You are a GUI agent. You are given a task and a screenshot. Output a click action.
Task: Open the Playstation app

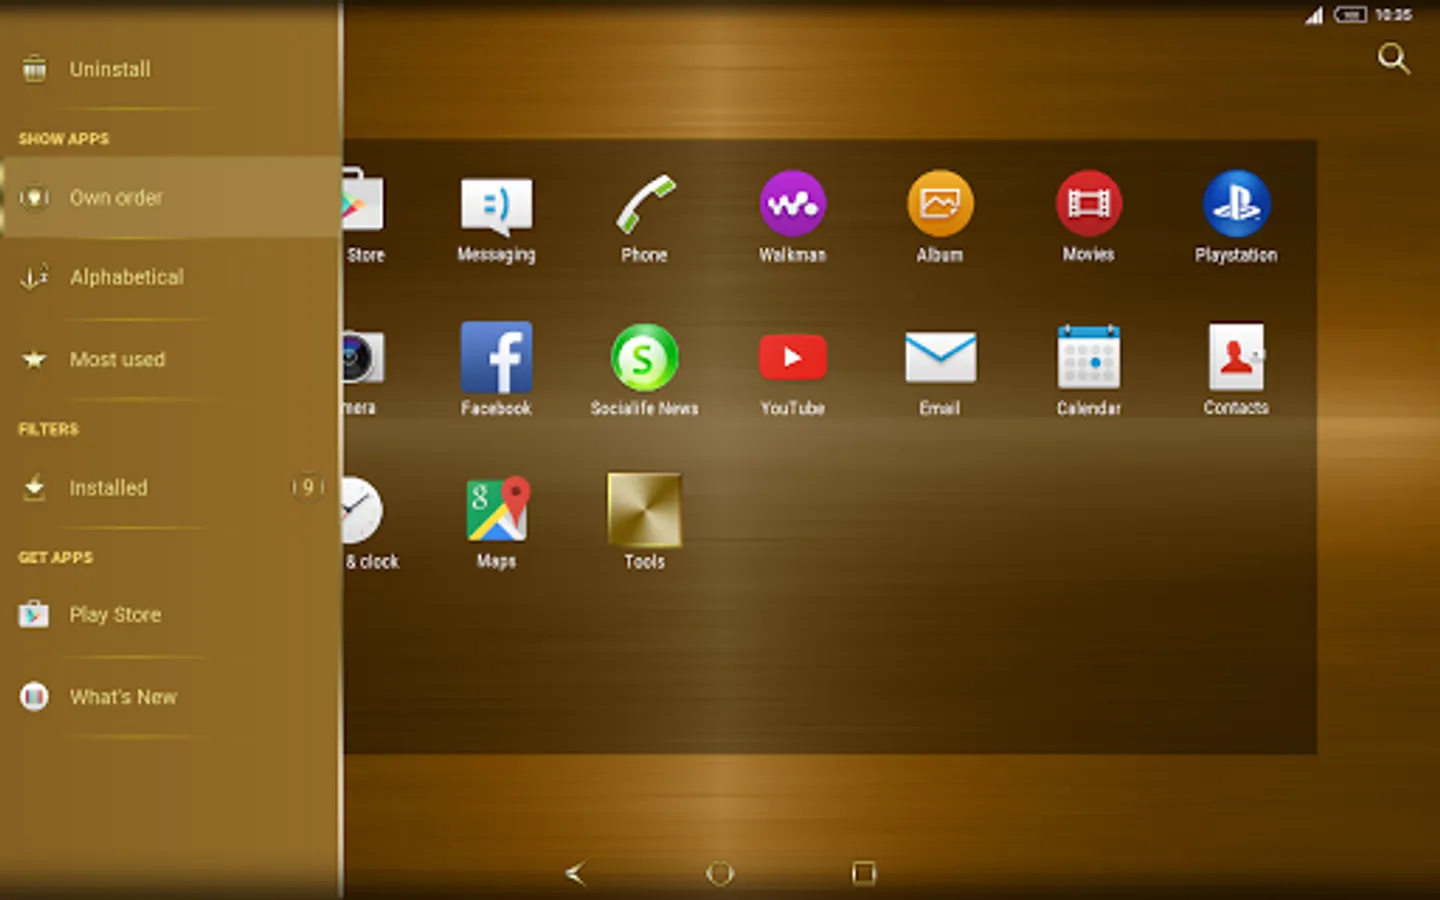(1236, 204)
